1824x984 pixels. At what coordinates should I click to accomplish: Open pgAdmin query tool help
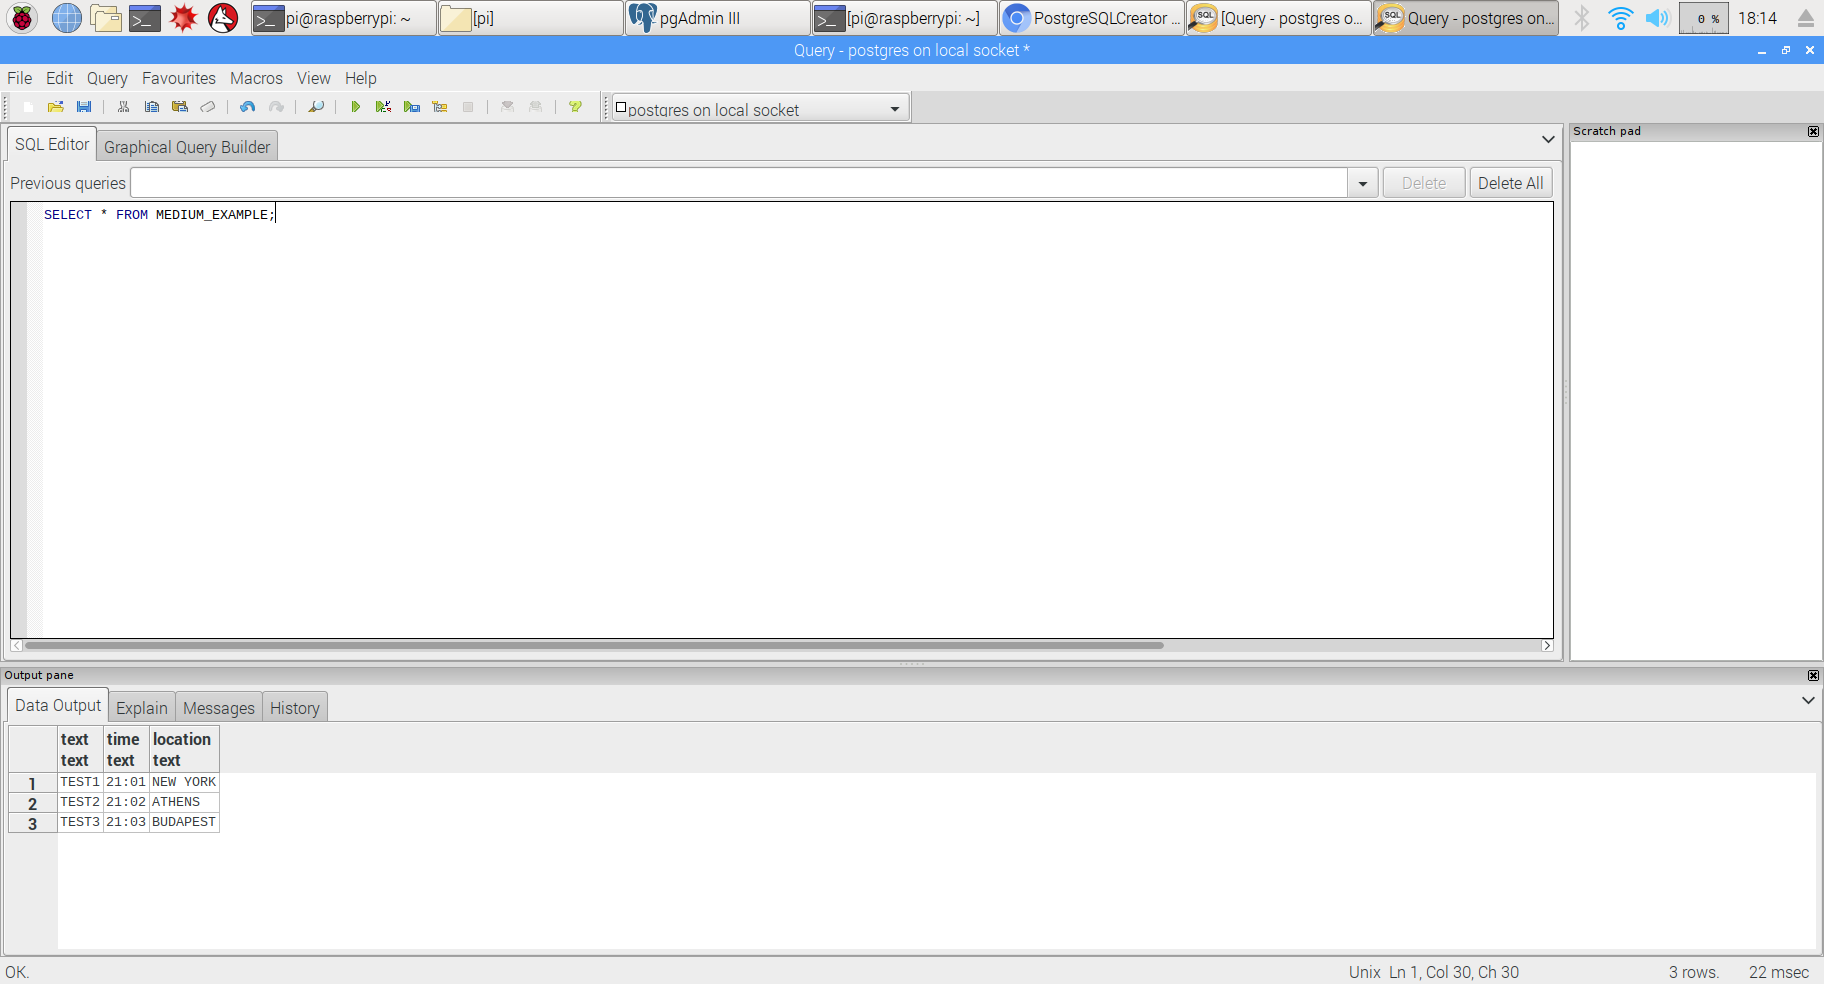[574, 107]
